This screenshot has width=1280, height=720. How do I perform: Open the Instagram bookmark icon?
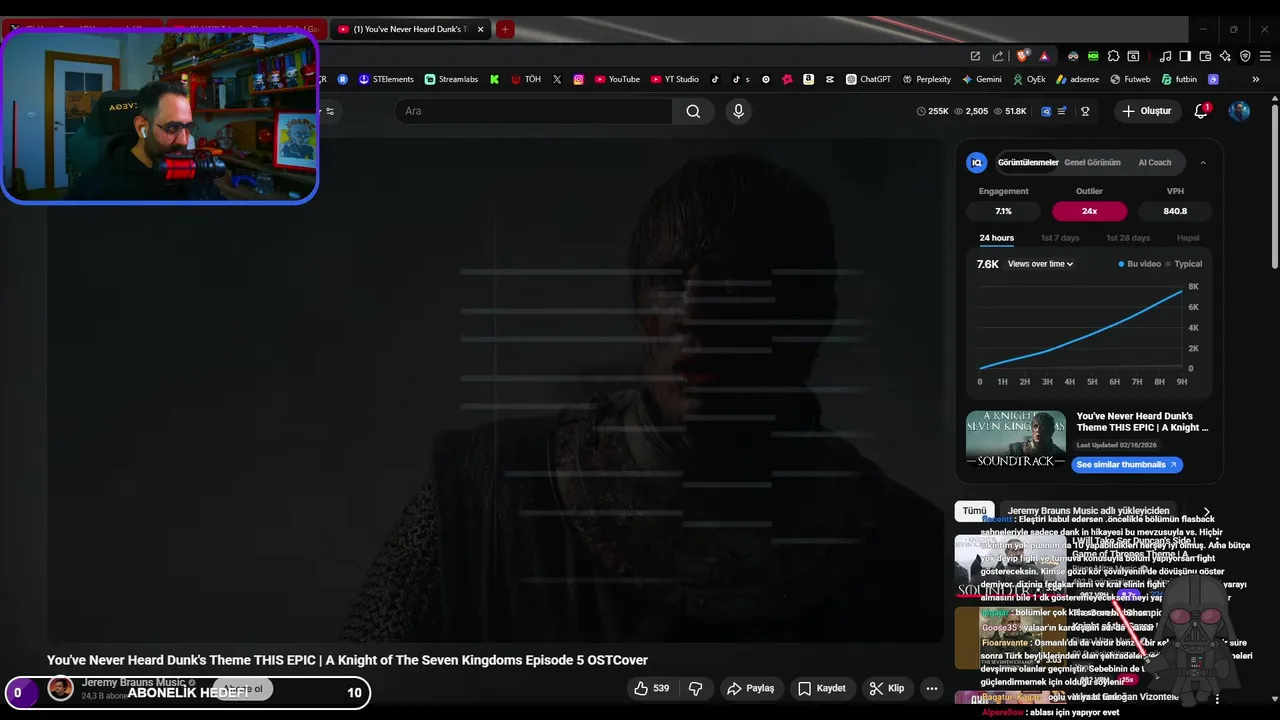pos(578,79)
